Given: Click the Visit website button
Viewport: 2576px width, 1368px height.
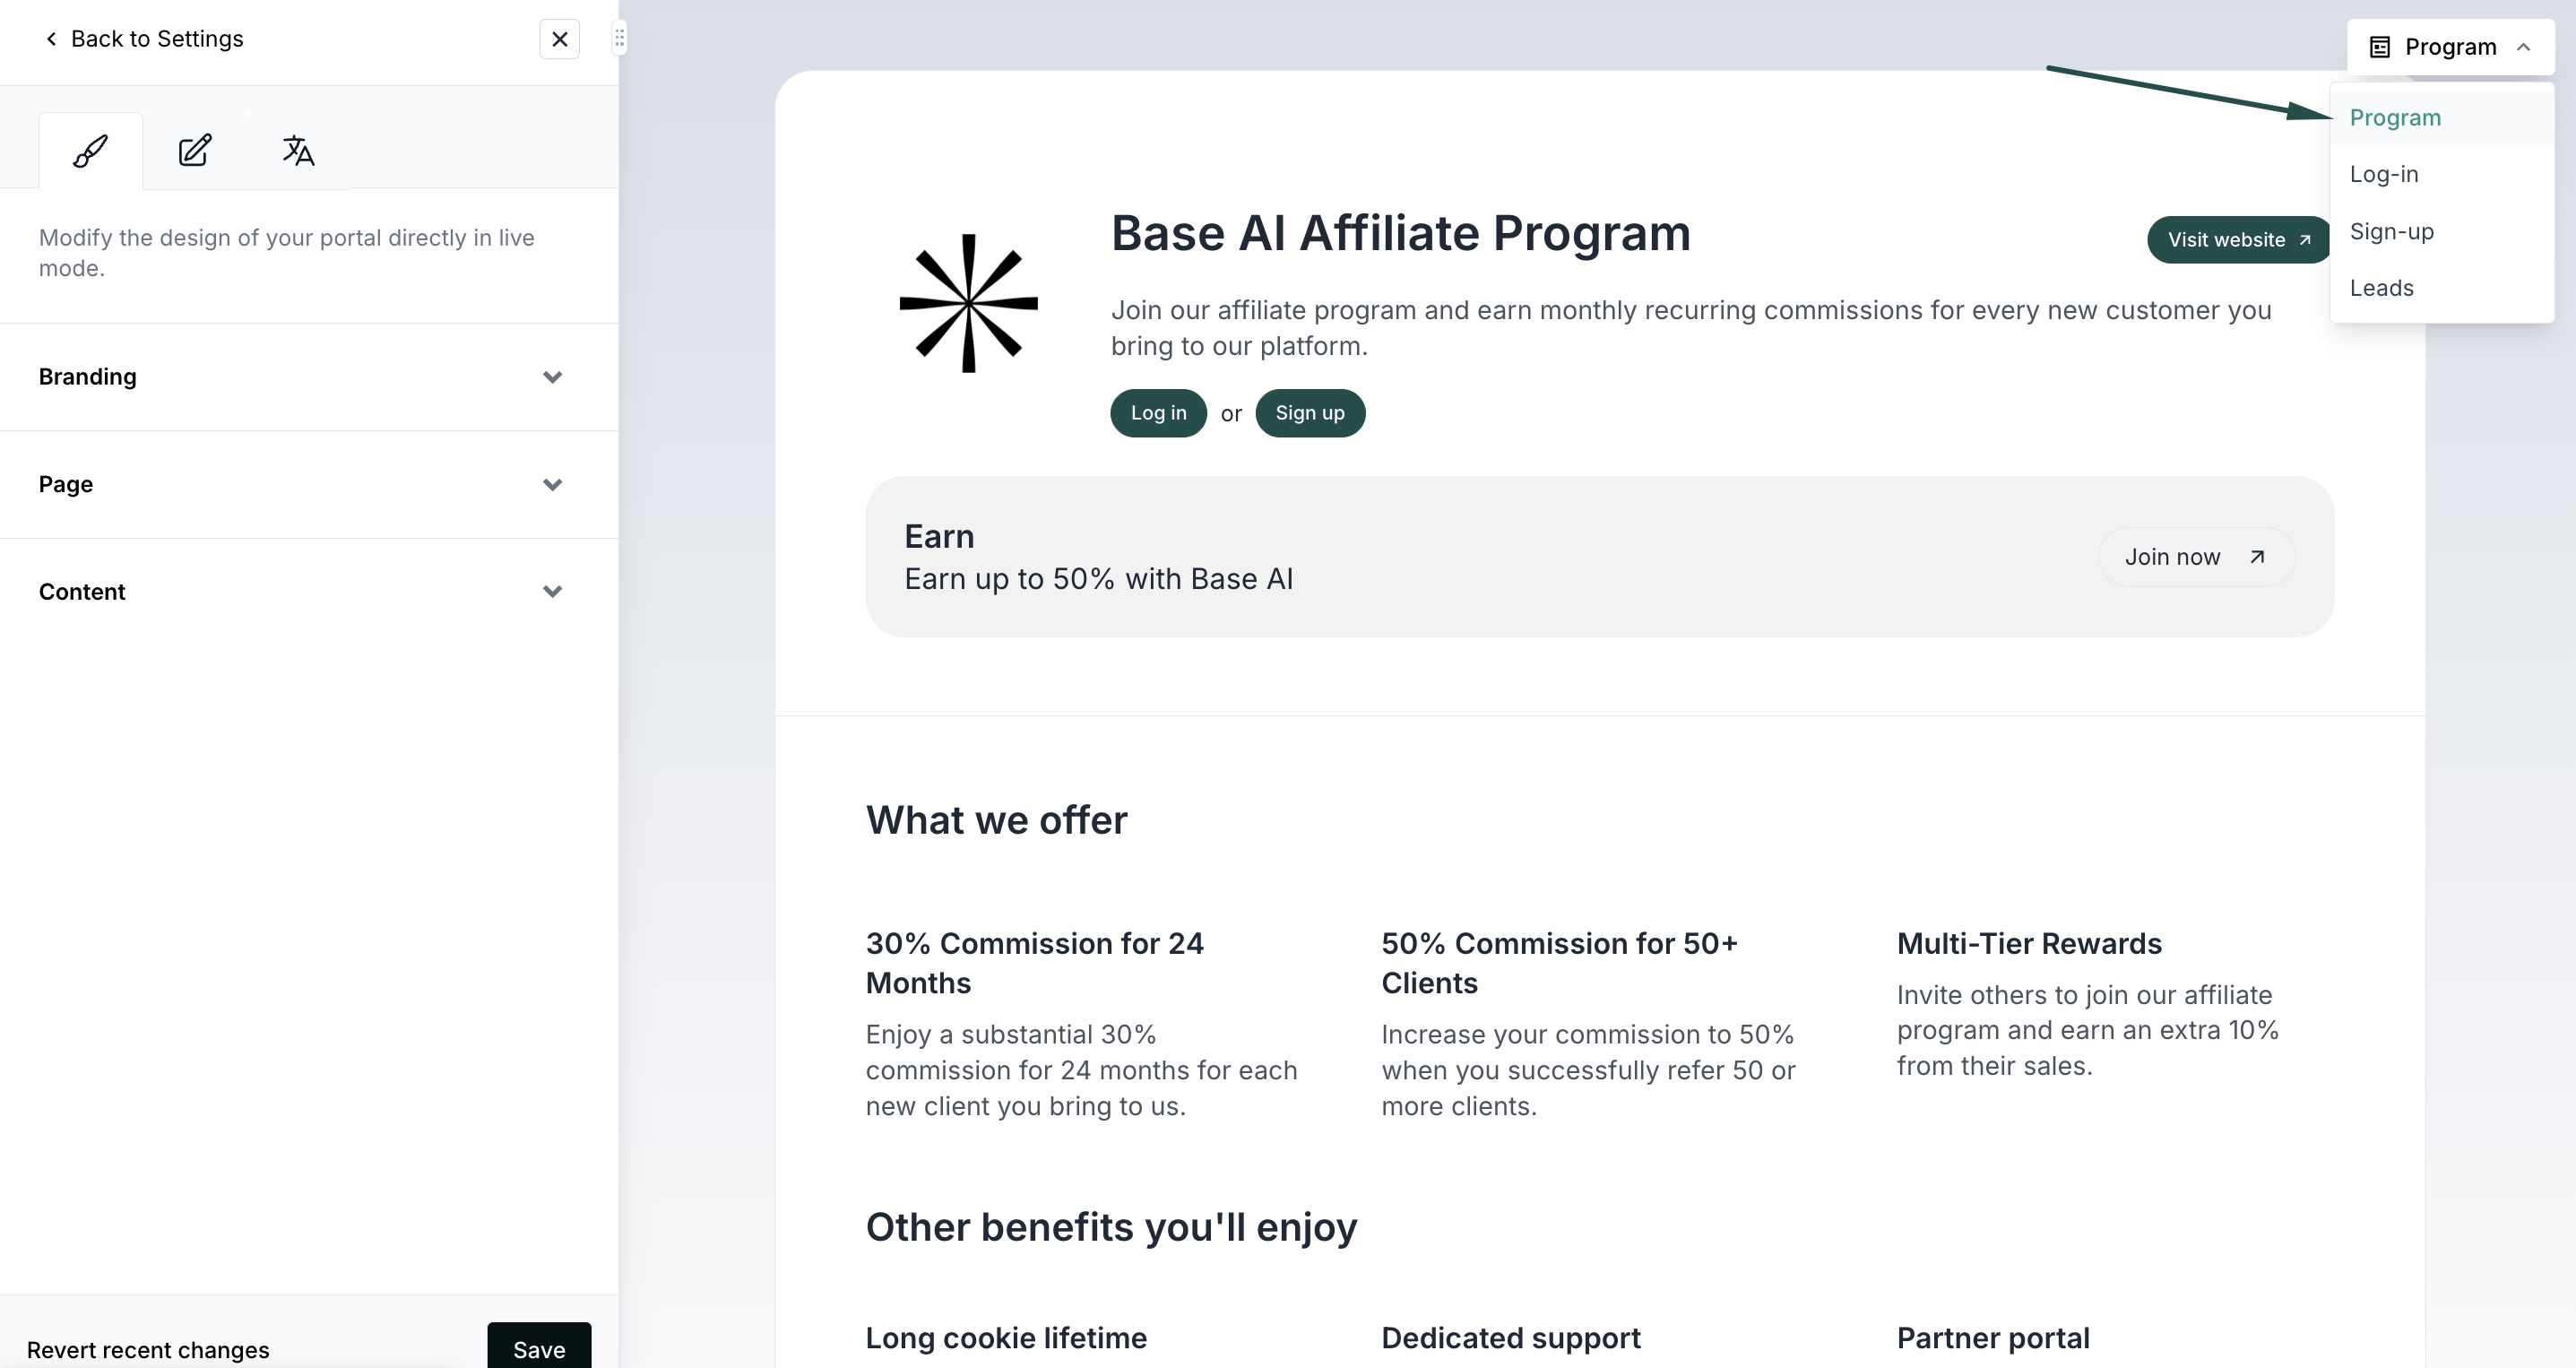Looking at the screenshot, I should (x=2238, y=240).
